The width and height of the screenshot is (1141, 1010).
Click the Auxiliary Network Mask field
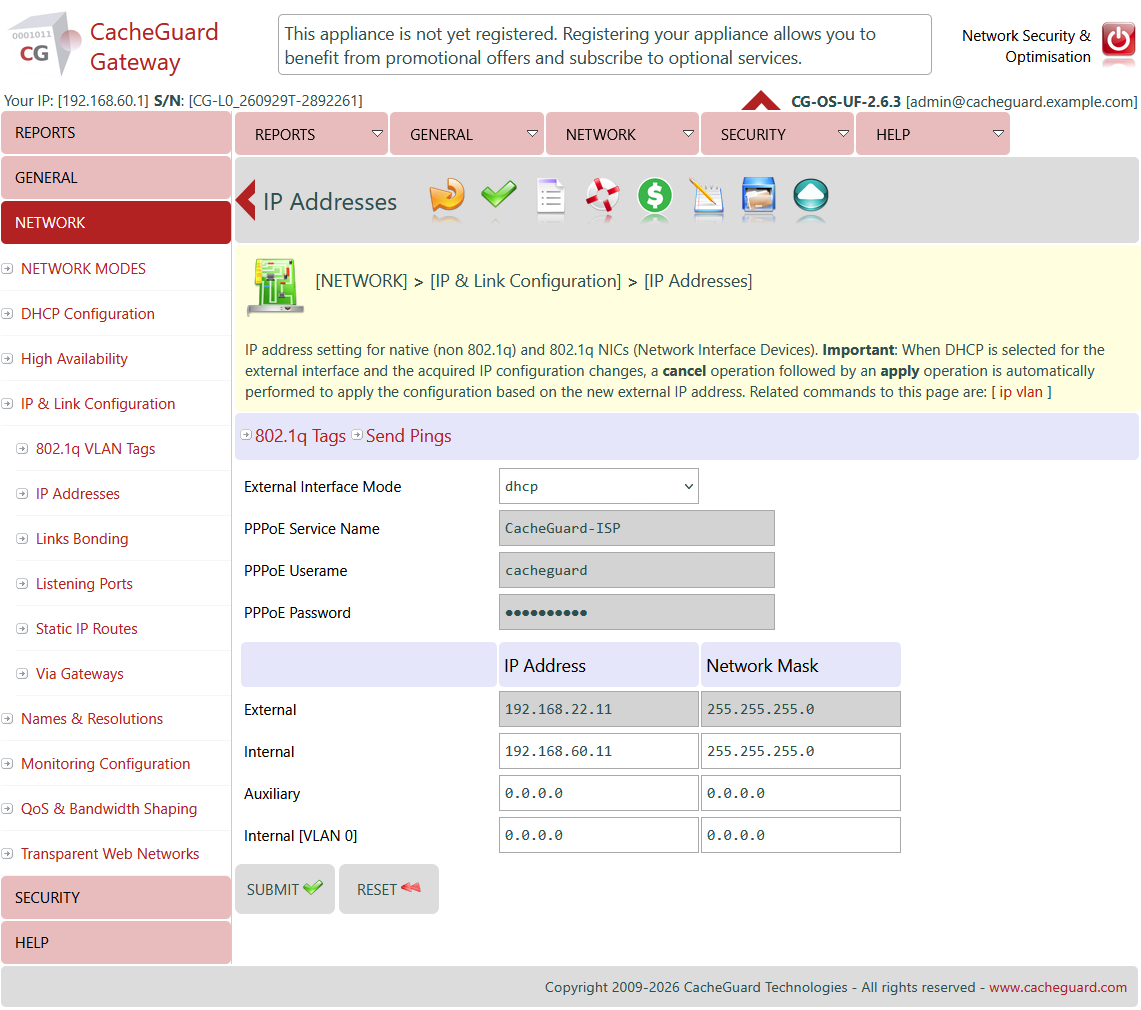[x=800, y=794]
